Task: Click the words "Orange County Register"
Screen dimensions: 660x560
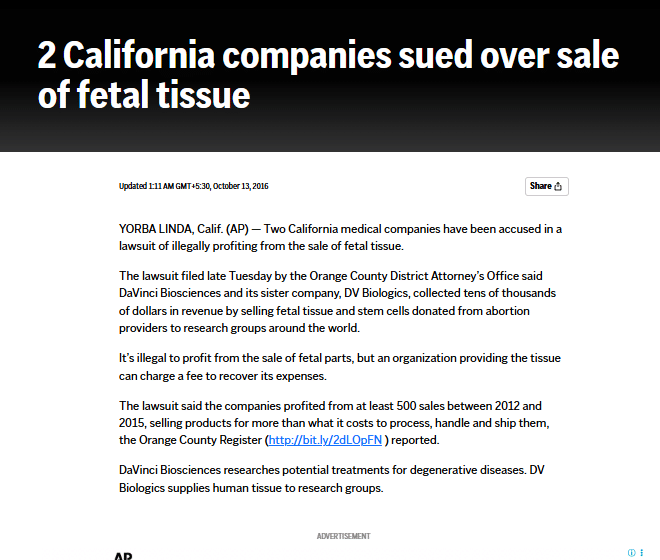Action: tap(200, 440)
